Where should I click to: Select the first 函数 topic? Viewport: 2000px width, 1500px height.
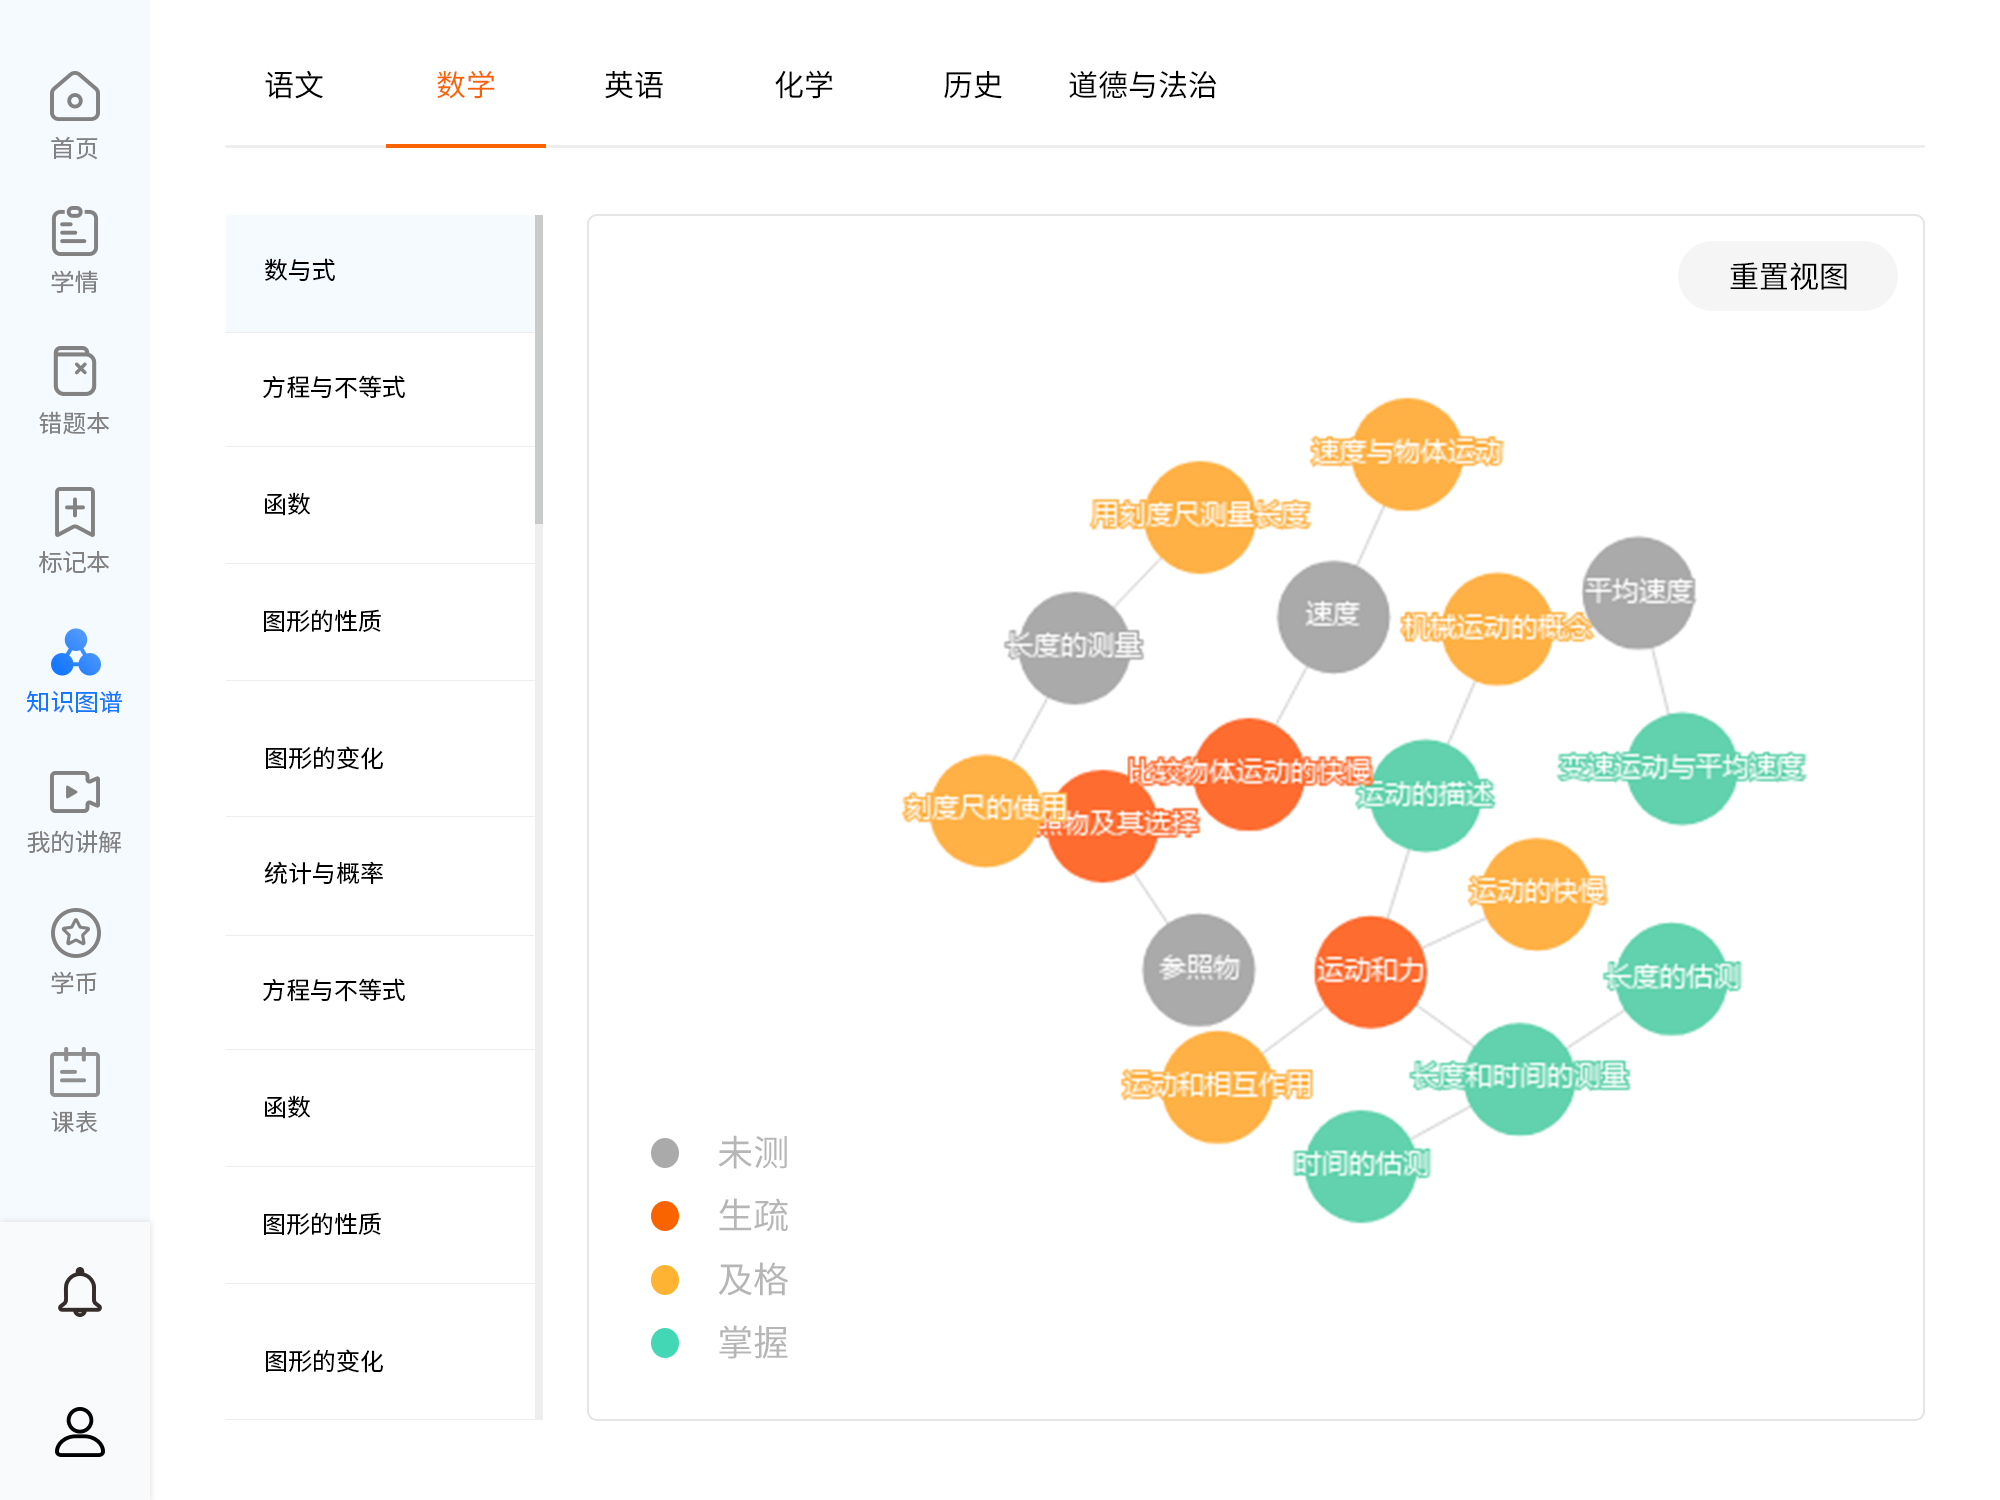pos(380,505)
